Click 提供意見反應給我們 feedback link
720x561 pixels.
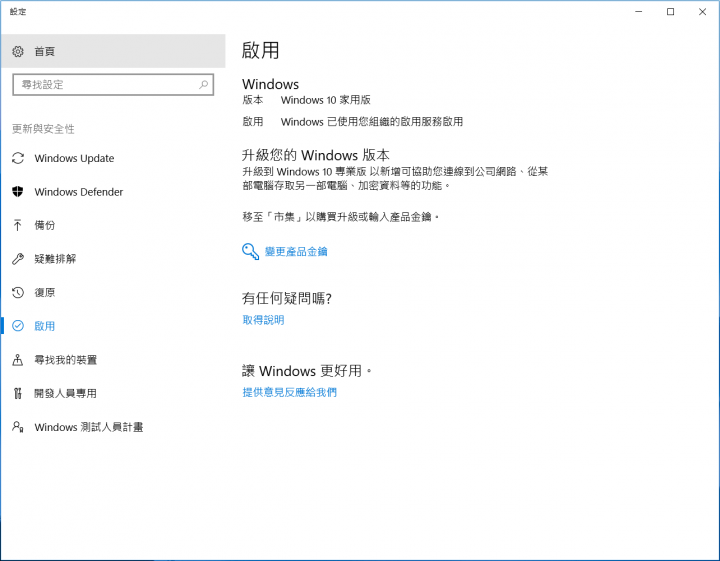pyautogui.click(x=290, y=393)
